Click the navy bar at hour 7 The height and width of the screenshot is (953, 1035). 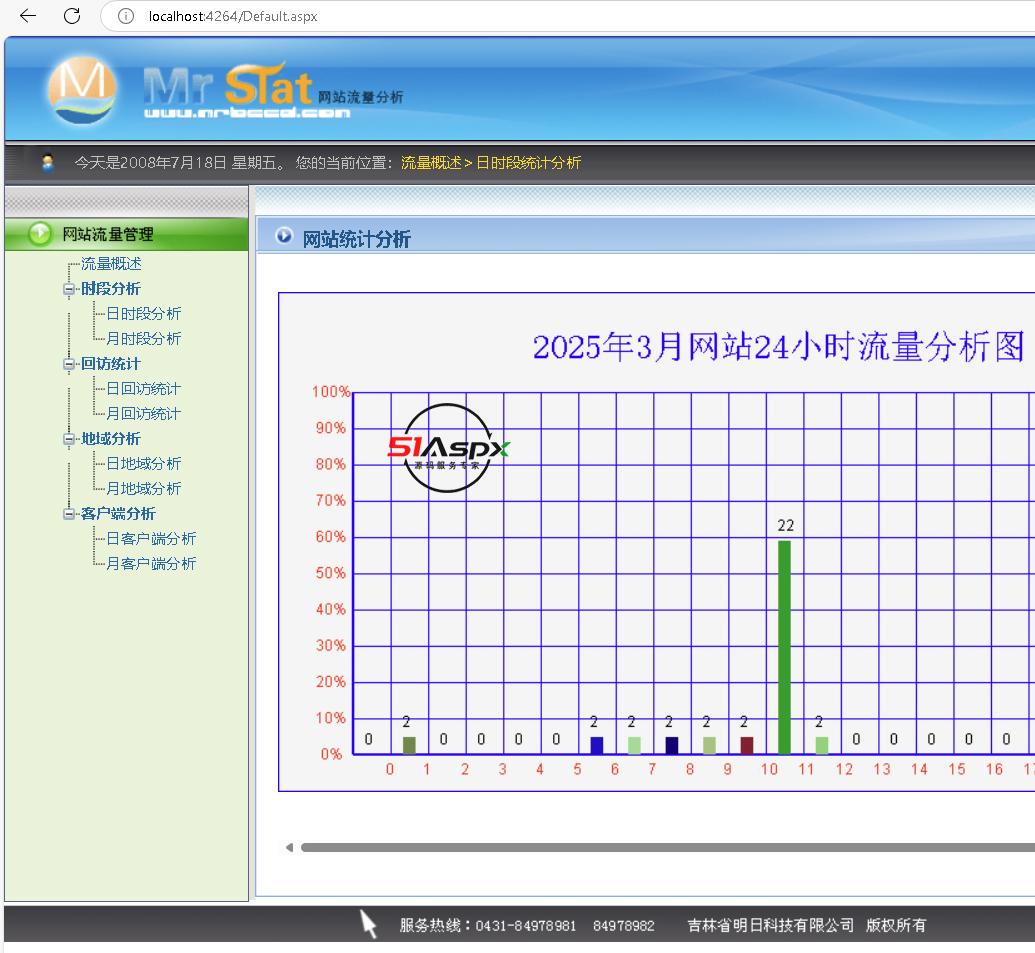click(672, 746)
